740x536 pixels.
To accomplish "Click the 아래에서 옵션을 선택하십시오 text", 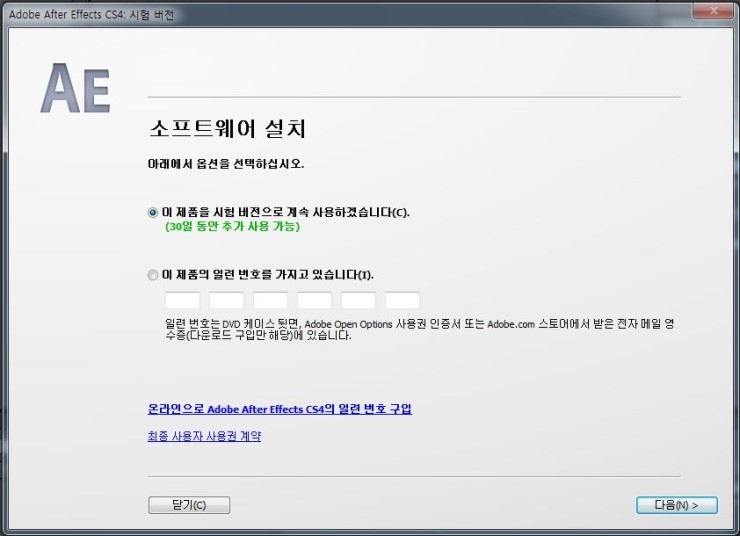I will (226, 164).
